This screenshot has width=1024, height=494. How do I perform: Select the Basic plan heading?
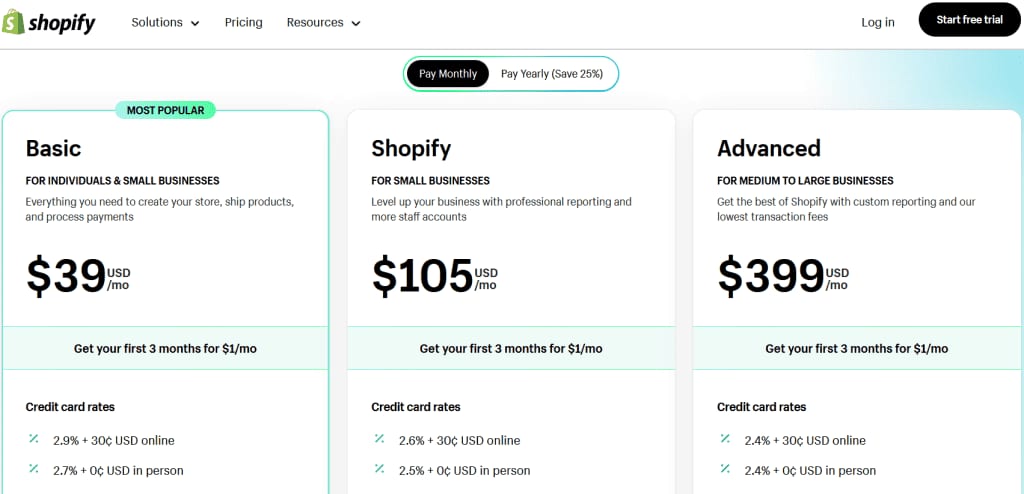coord(54,148)
